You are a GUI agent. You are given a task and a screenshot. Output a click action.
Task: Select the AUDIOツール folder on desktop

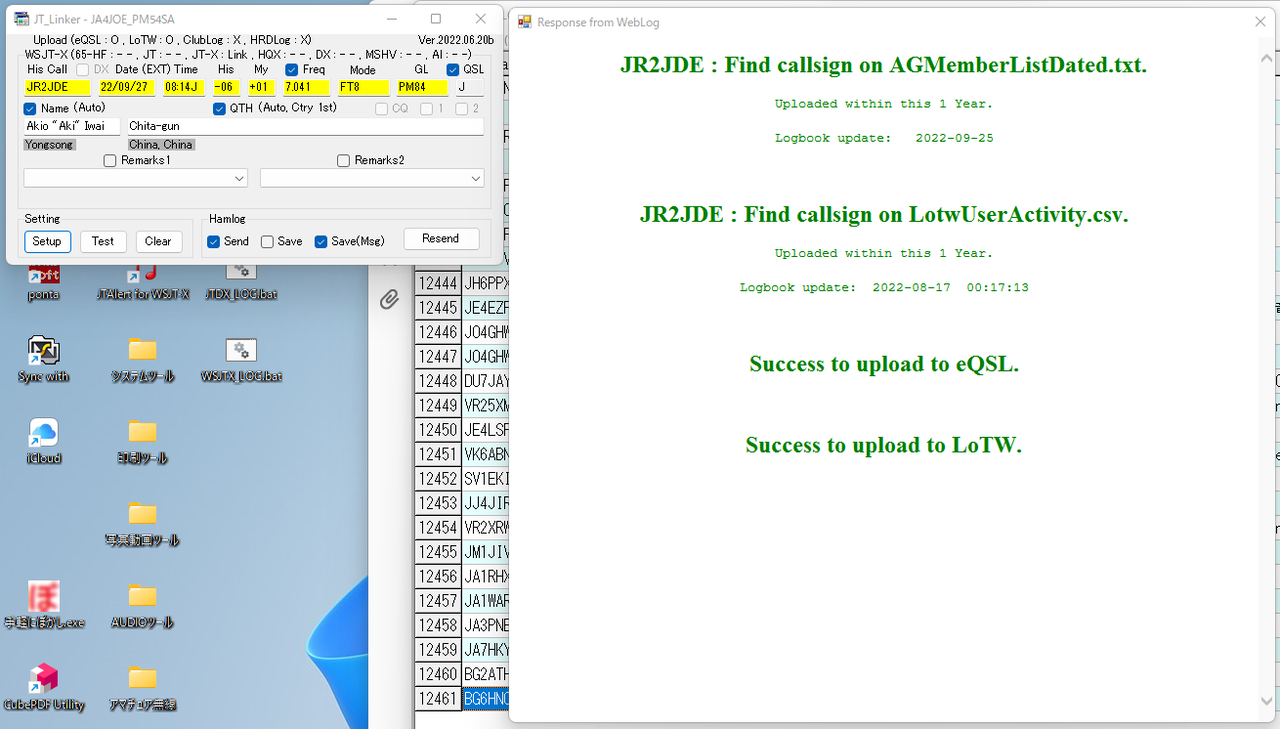point(143,606)
